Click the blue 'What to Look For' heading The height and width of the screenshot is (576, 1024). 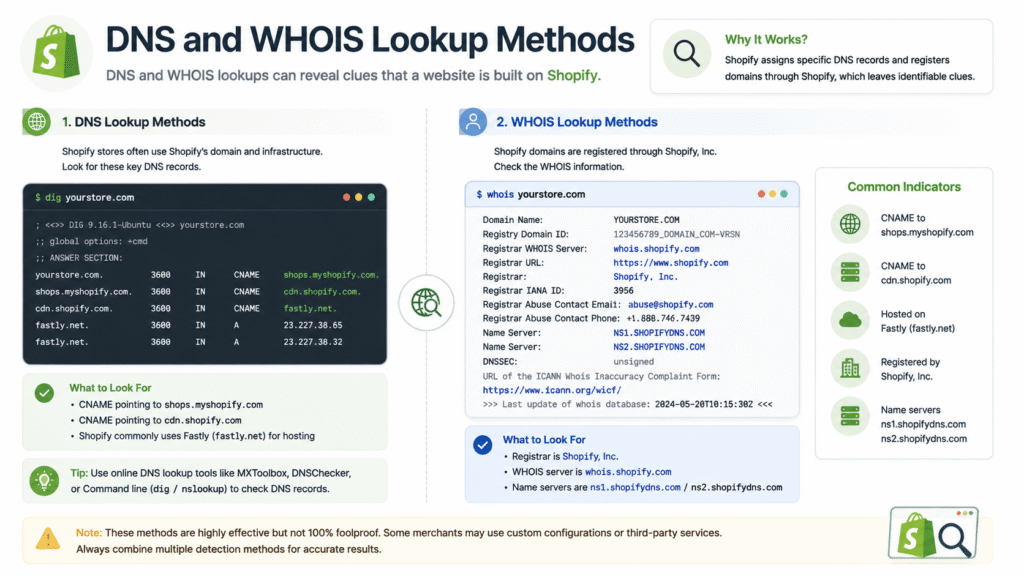[x=543, y=440]
